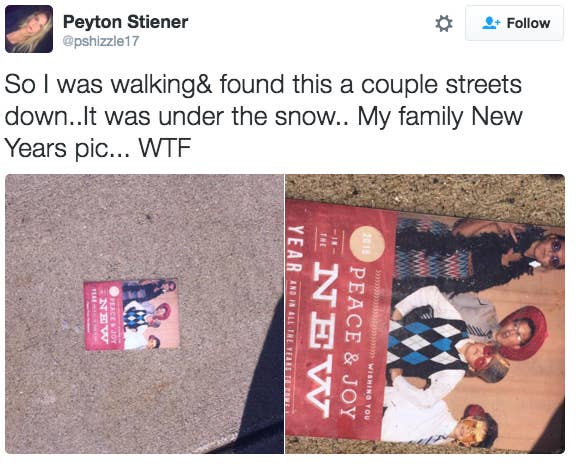
Task: Open left photo of card on sidewalk
Action: 144,314
